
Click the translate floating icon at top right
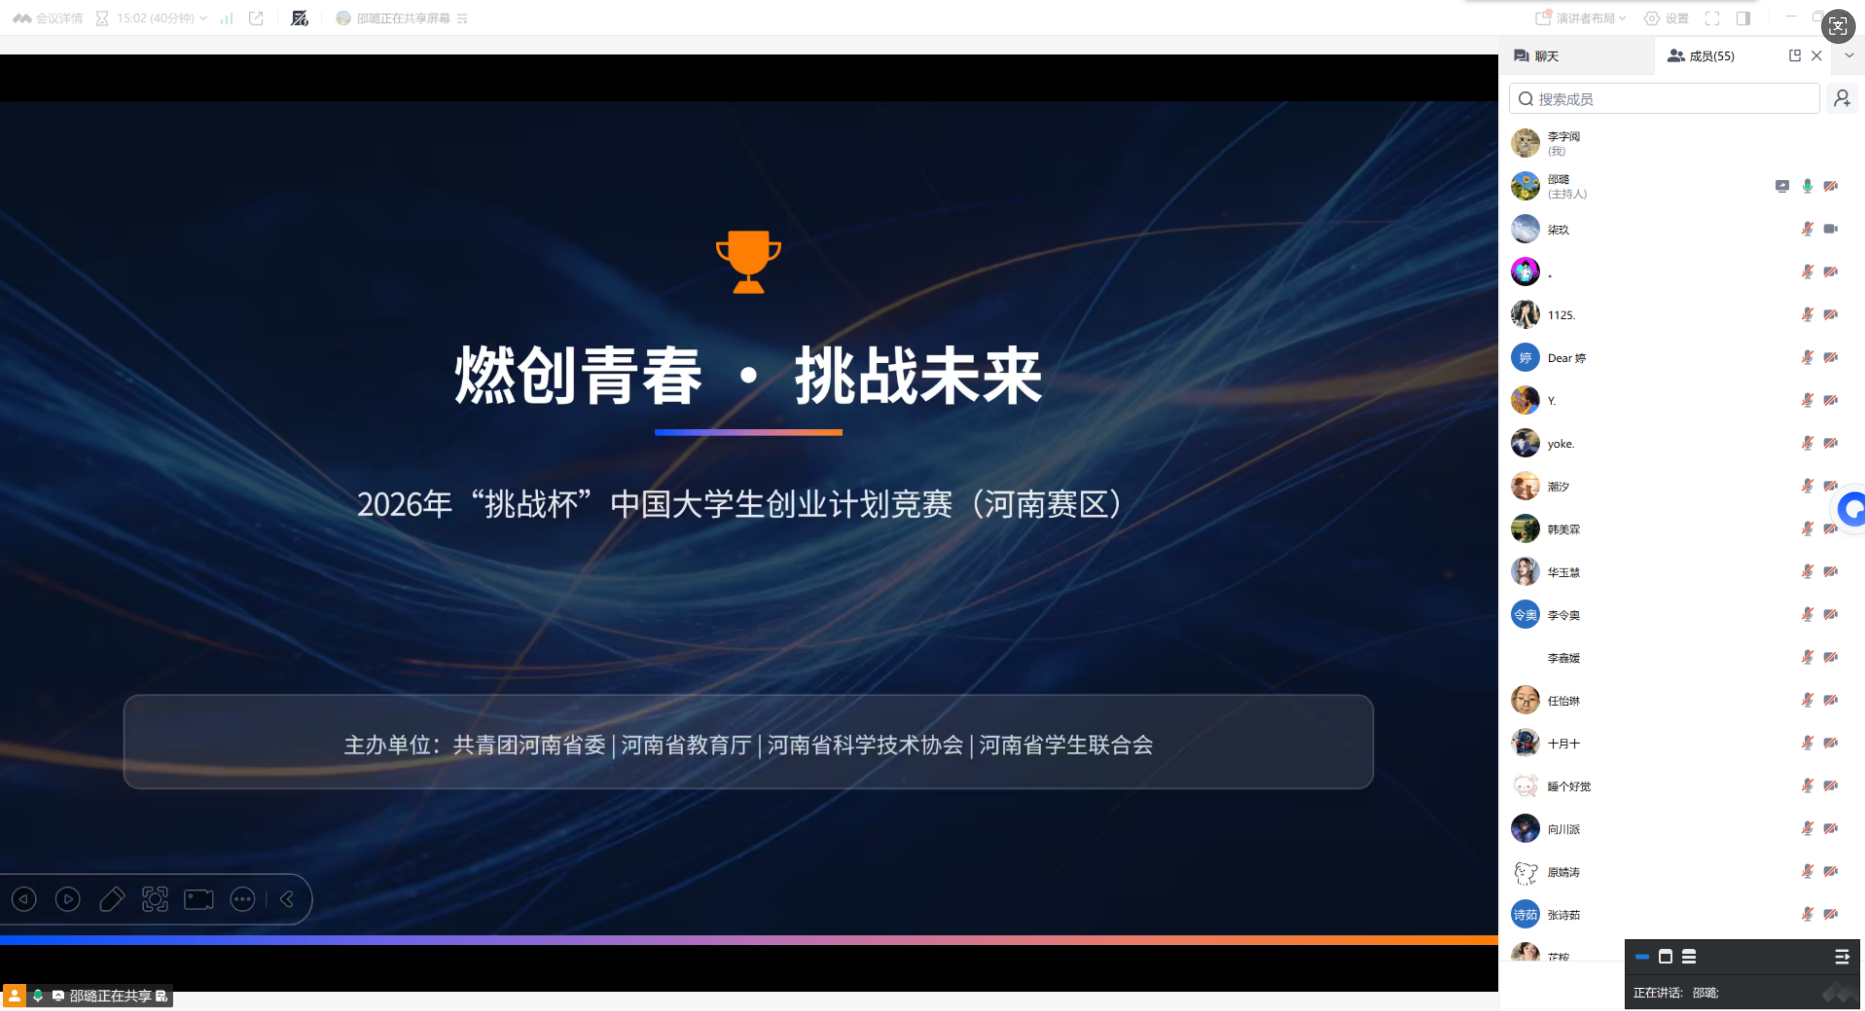(1838, 26)
